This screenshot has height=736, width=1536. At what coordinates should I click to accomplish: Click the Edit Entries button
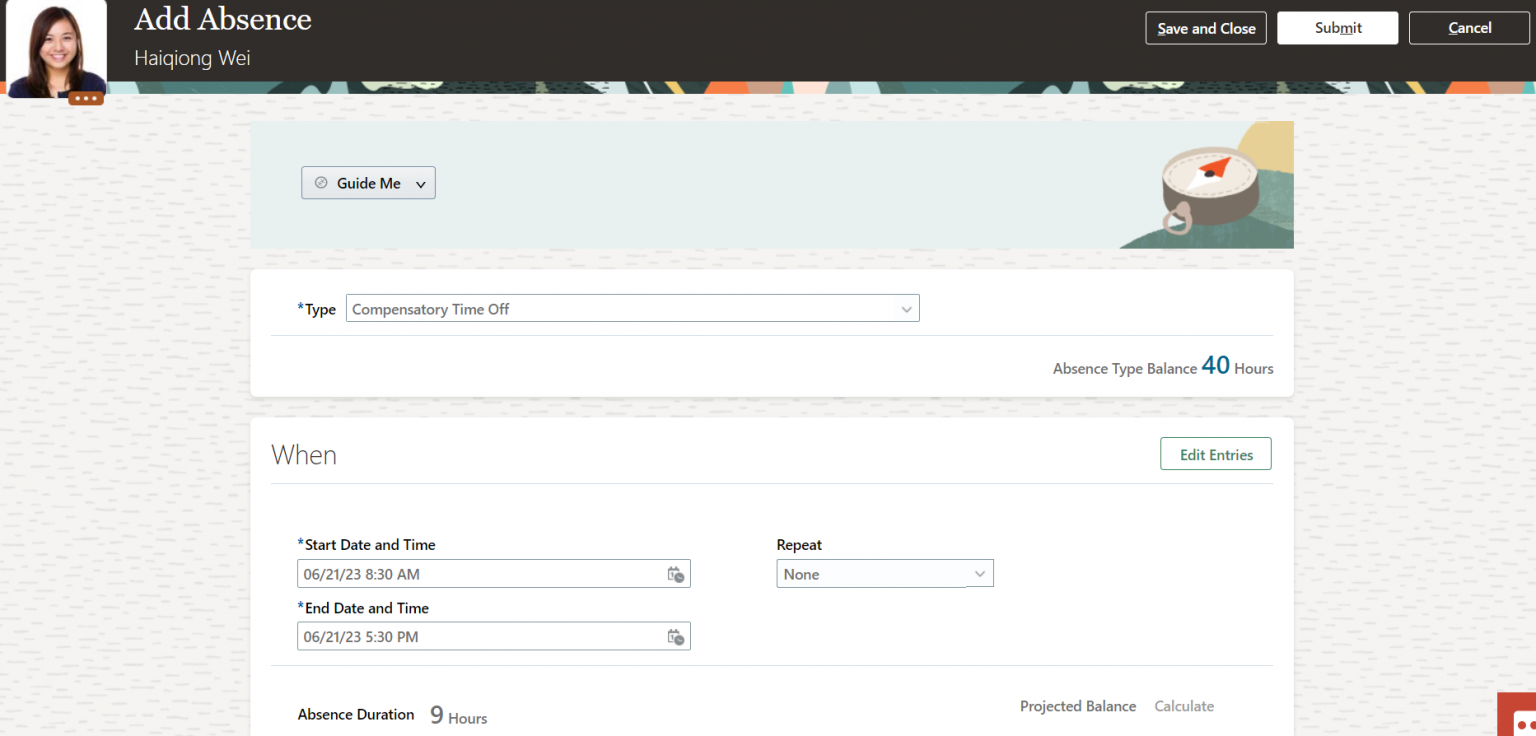coord(1215,454)
